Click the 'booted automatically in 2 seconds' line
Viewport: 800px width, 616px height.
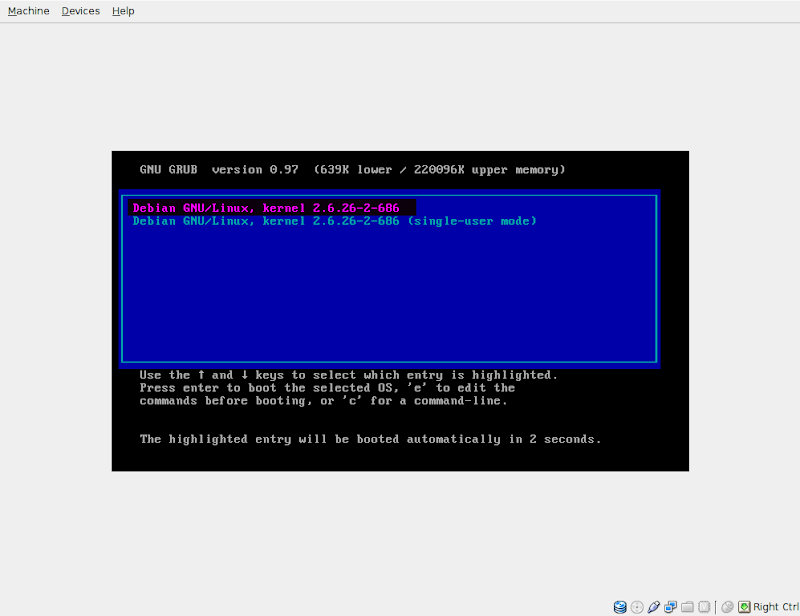pyautogui.click(x=370, y=439)
